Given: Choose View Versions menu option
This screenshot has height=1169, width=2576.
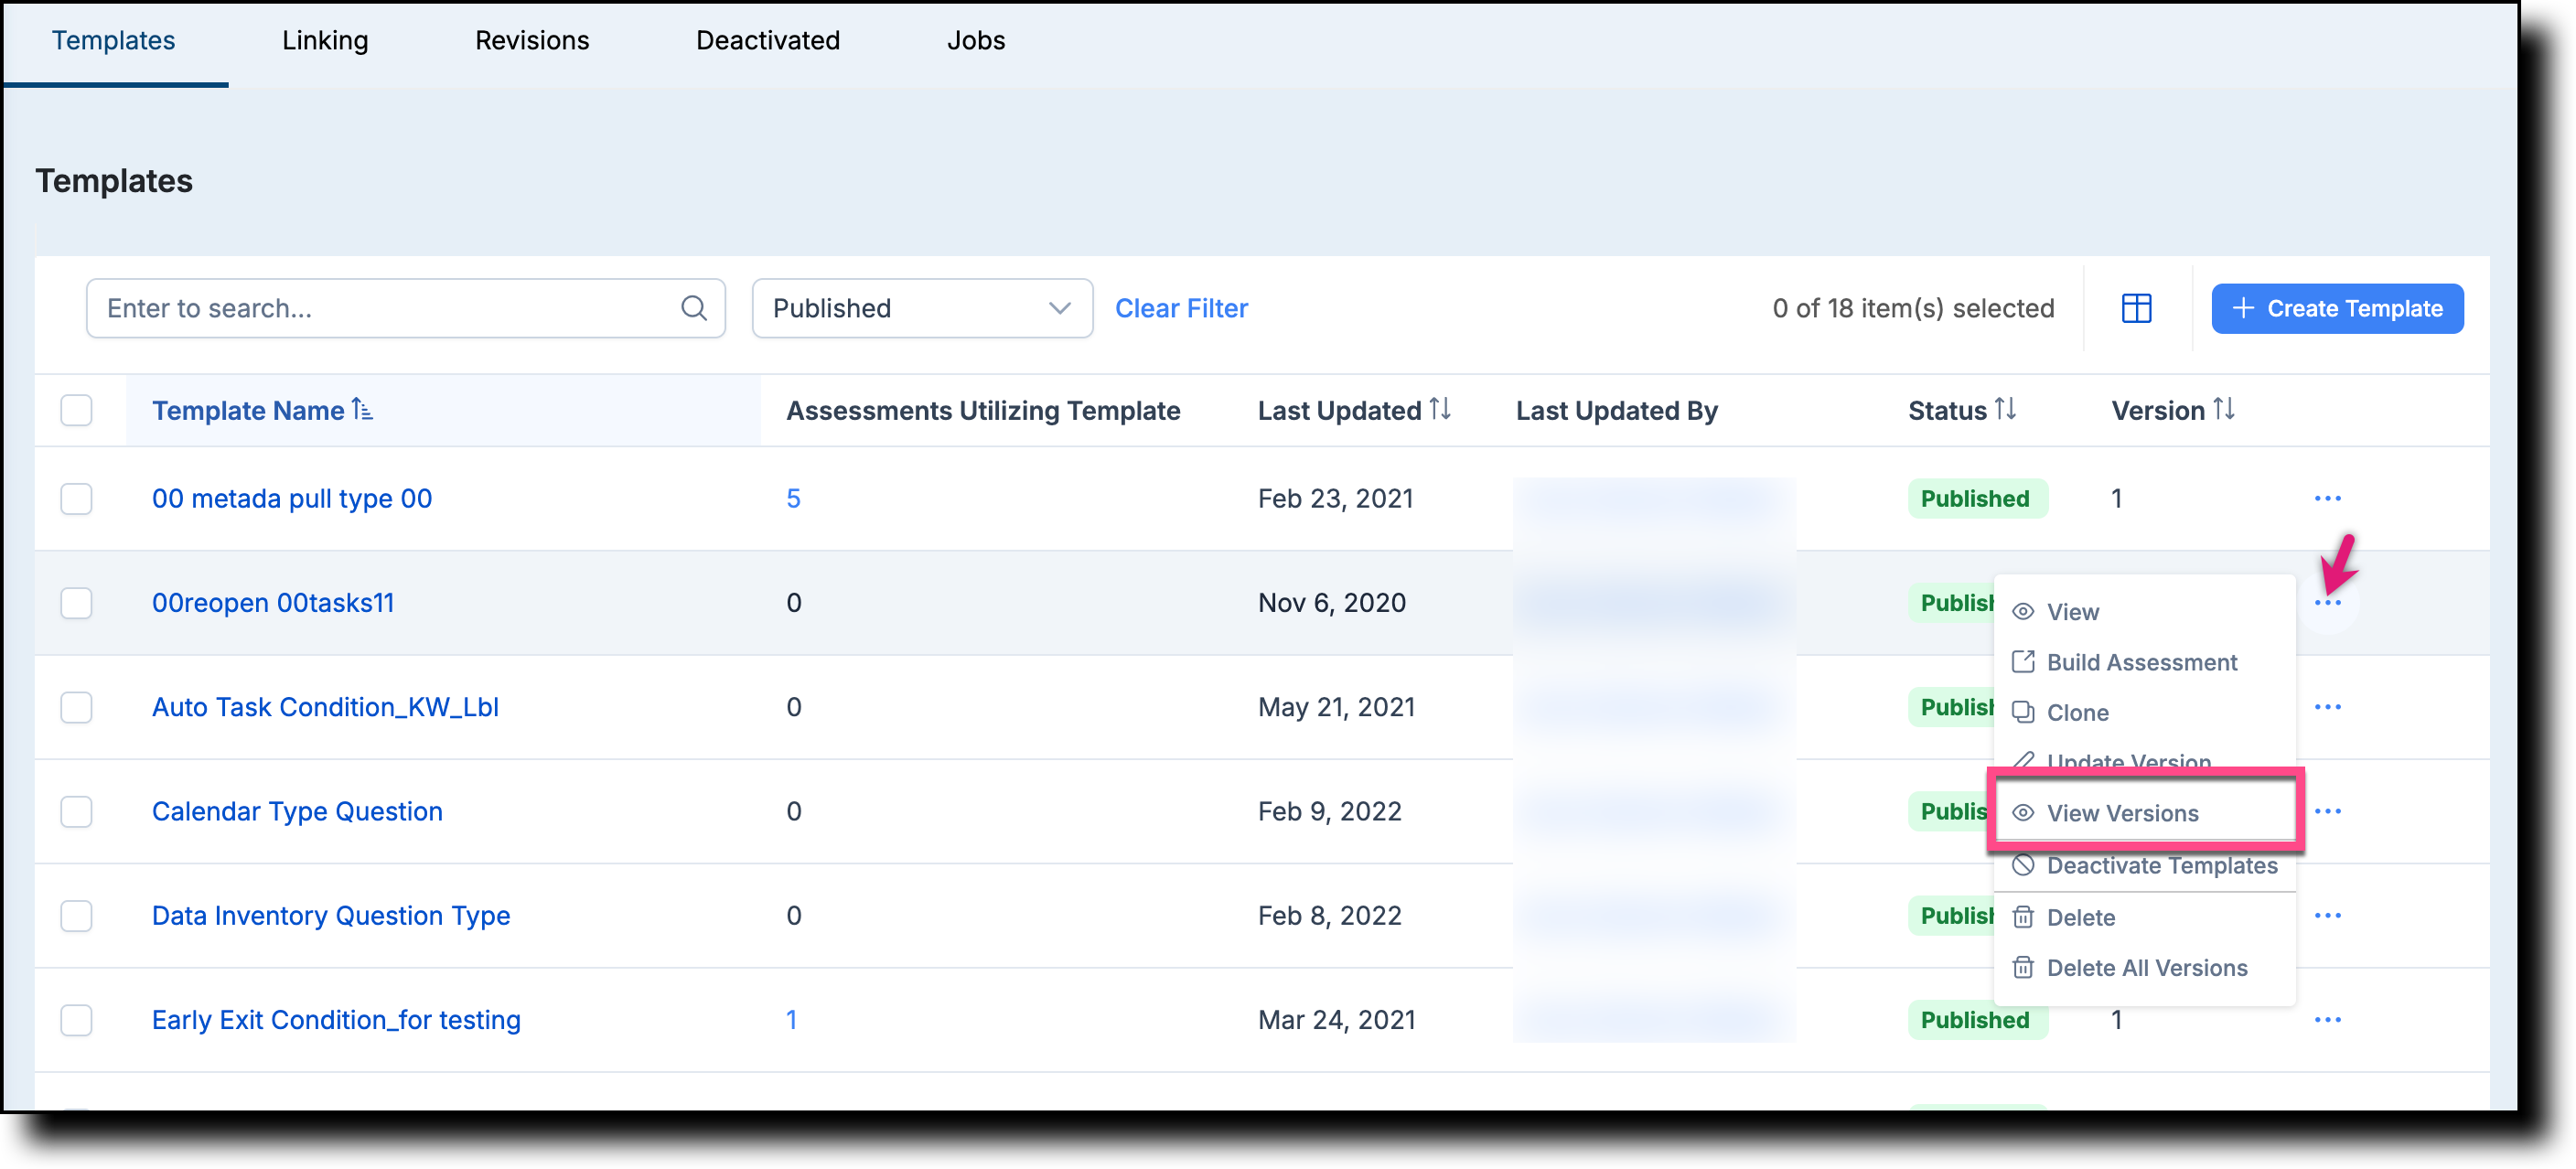Looking at the screenshot, I should pos(2143,813).
